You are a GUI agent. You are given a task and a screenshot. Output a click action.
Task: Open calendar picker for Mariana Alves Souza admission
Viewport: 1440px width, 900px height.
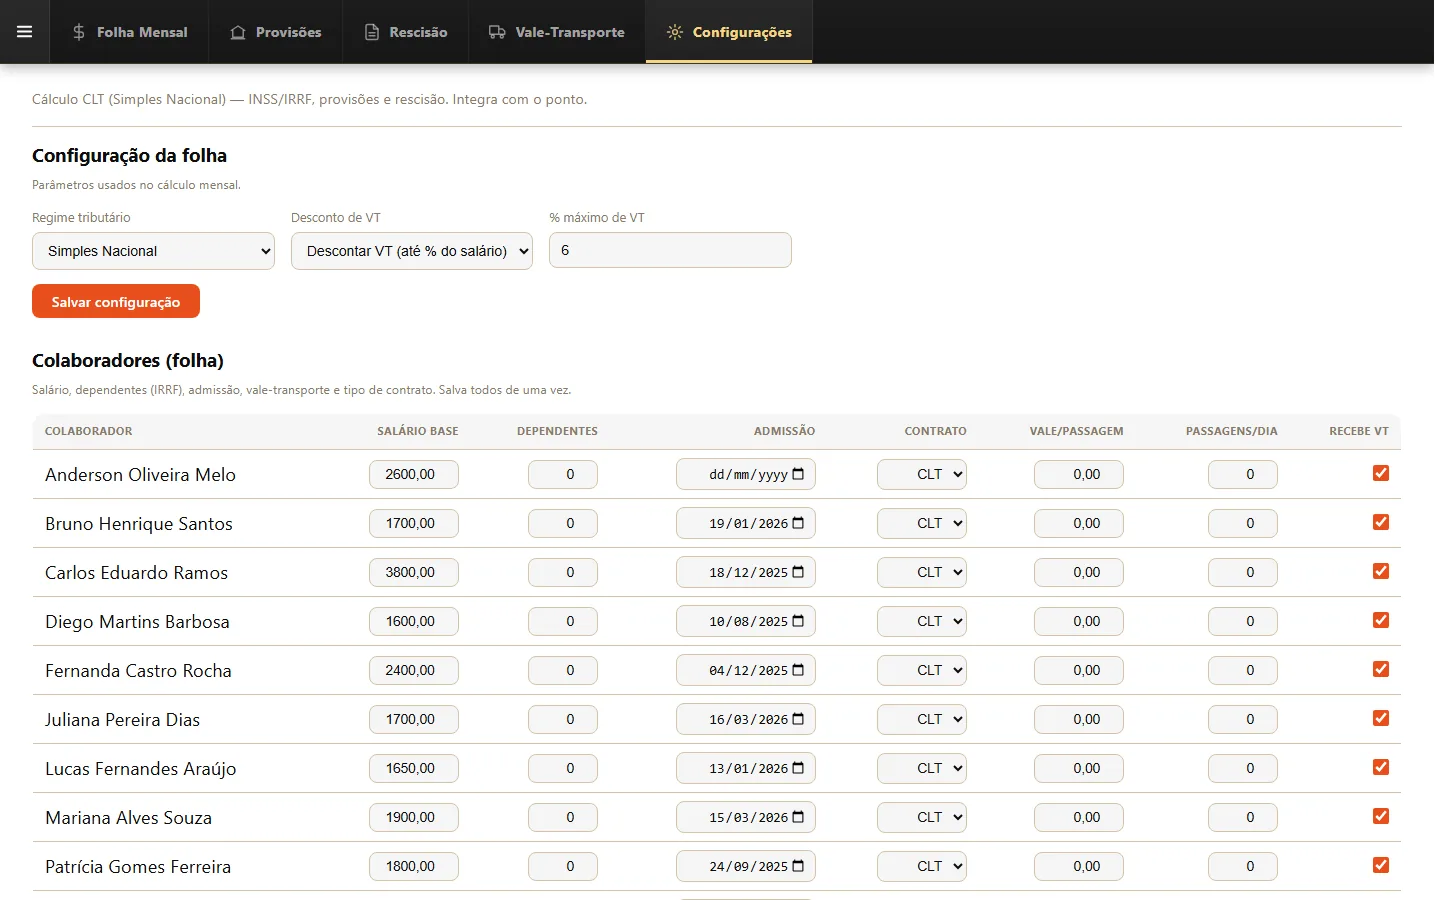pos(798,817)
